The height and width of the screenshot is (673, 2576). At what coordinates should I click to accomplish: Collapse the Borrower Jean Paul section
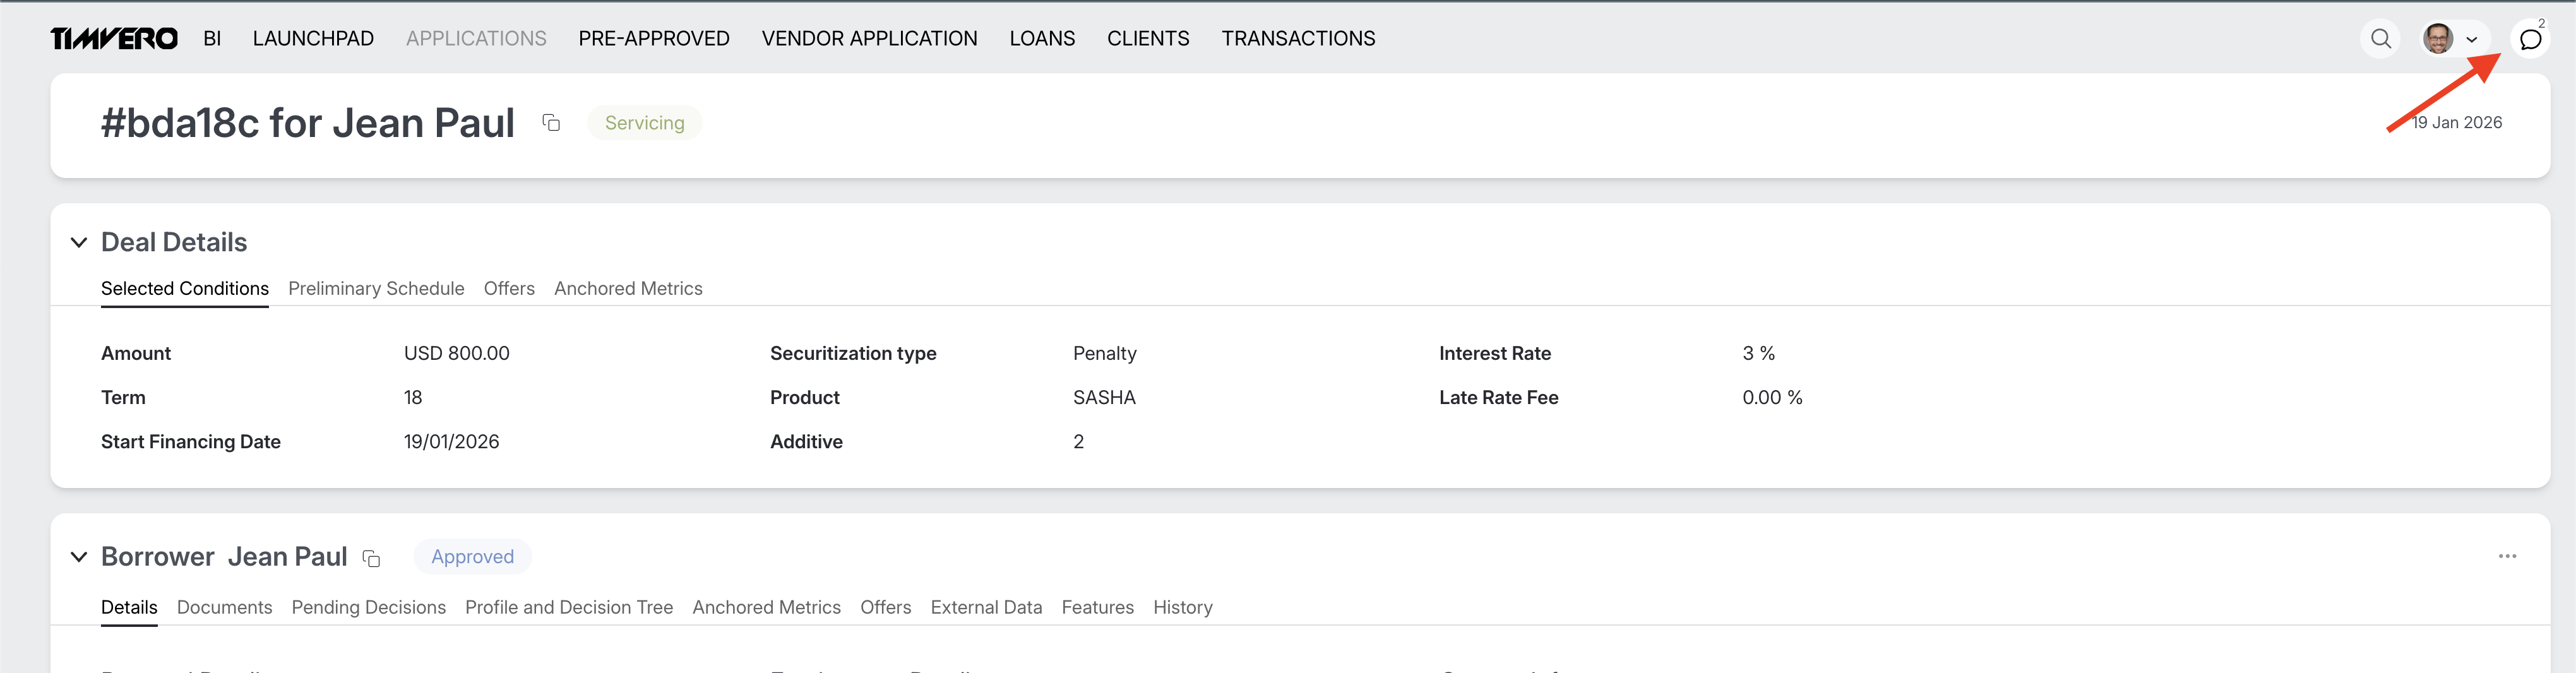79,557
